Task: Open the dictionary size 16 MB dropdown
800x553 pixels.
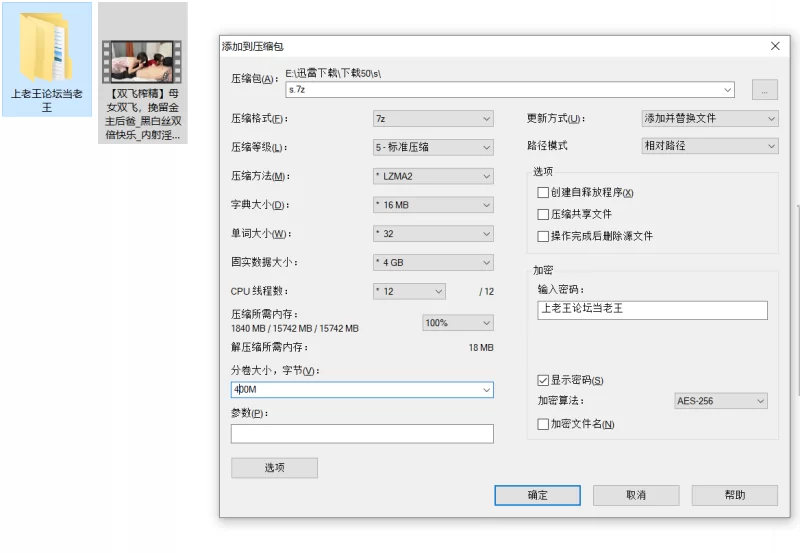Action: [433, 205]
